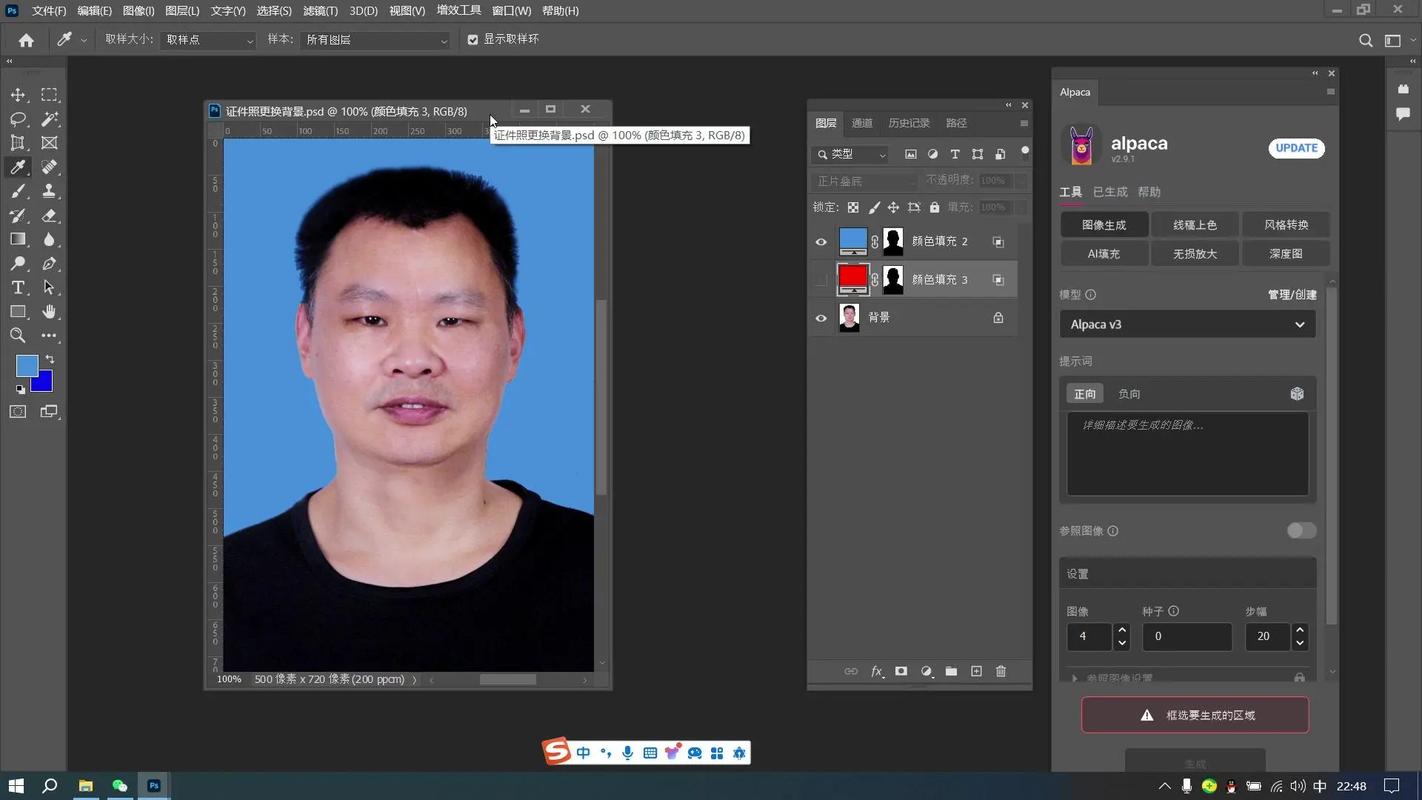Open the Alpaca v3 model dropdown
This screenshot has height=800, width=1422.
coord(1187,323)
